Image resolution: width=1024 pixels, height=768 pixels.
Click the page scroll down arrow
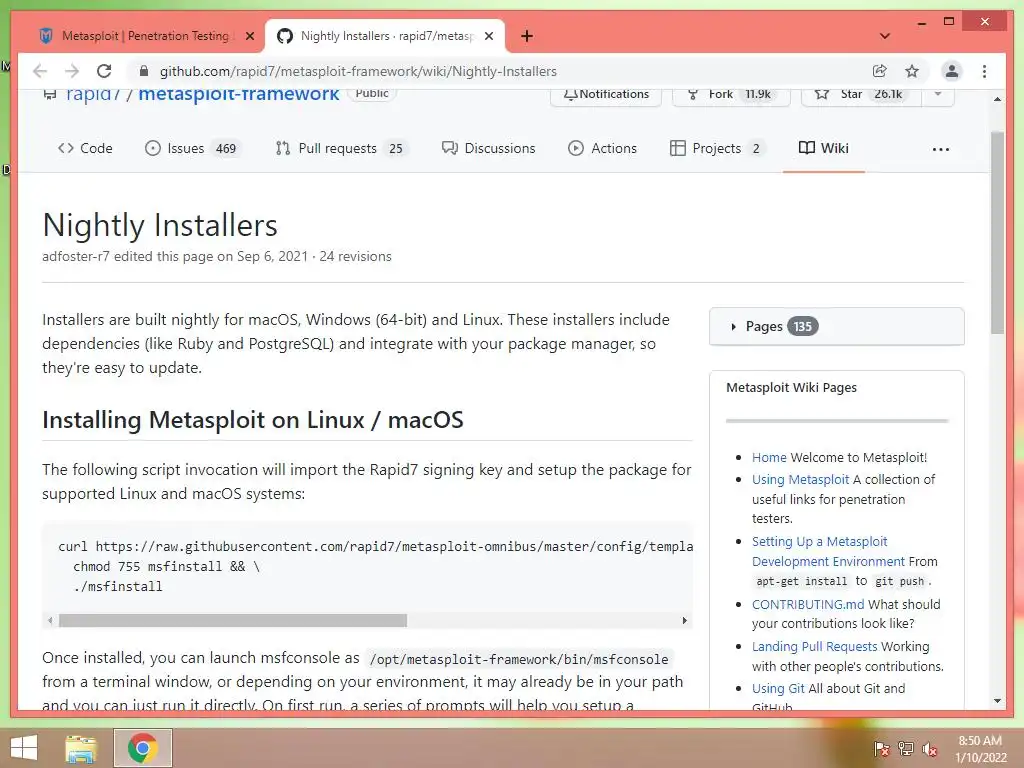(x=997, y=701)
